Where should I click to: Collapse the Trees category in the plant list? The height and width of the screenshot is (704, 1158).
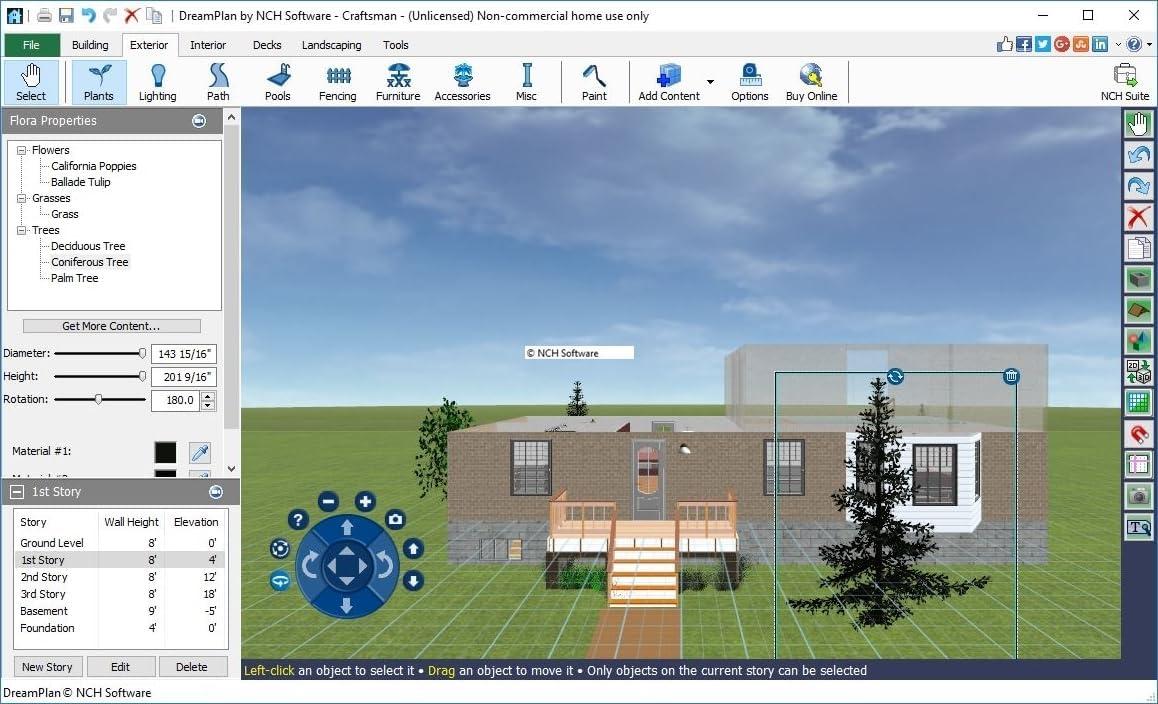point(22,230)
